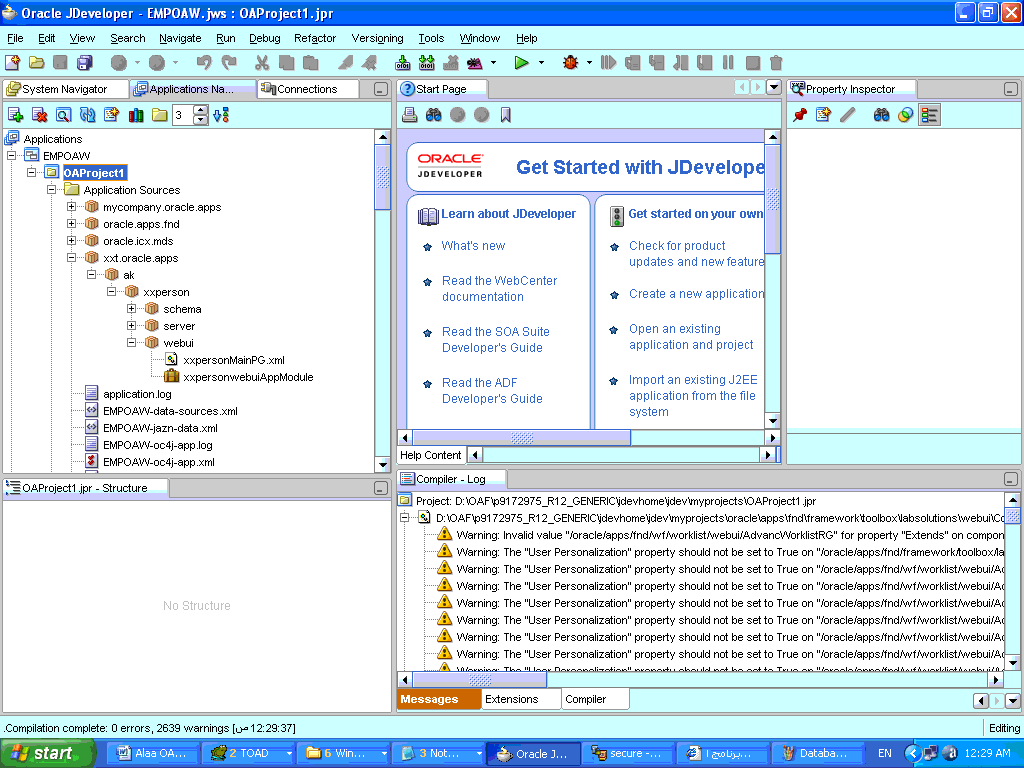Viewport: 1024px width, 768px height.
Task: Click the binoculars icon in Property Inspector toolbar
Action: [882, 116]
